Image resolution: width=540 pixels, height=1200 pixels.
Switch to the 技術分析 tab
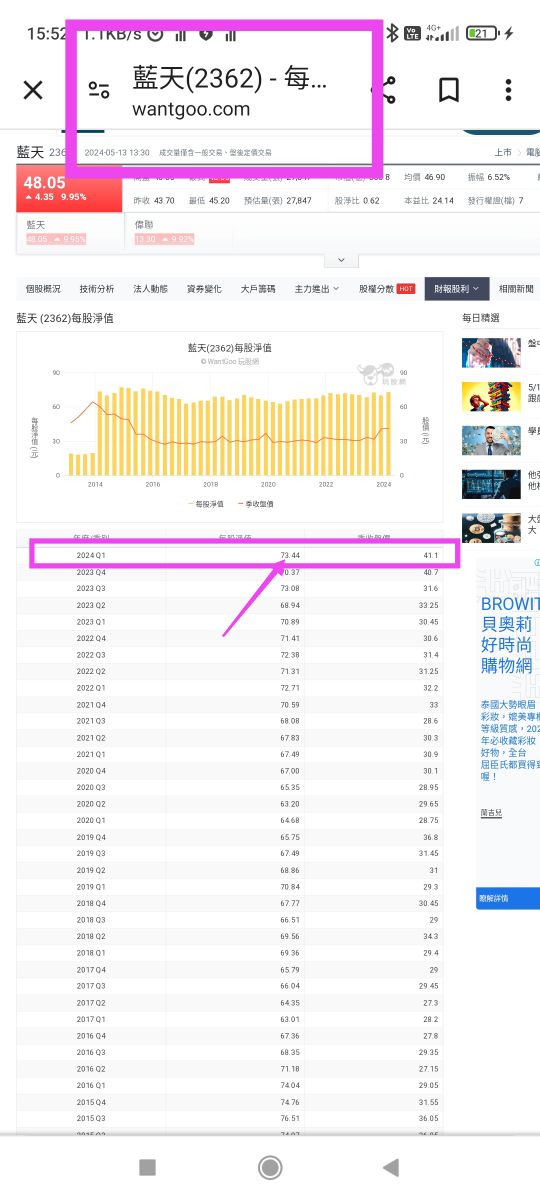97,289
